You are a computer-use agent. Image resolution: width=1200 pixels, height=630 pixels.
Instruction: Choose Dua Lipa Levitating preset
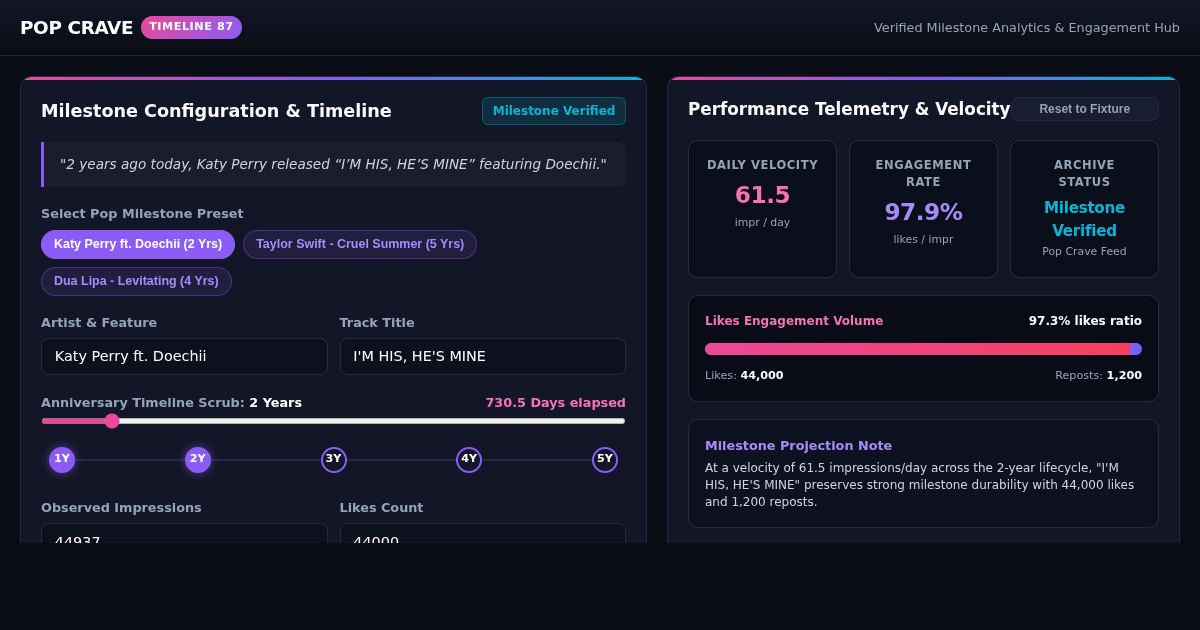[136, 281]
